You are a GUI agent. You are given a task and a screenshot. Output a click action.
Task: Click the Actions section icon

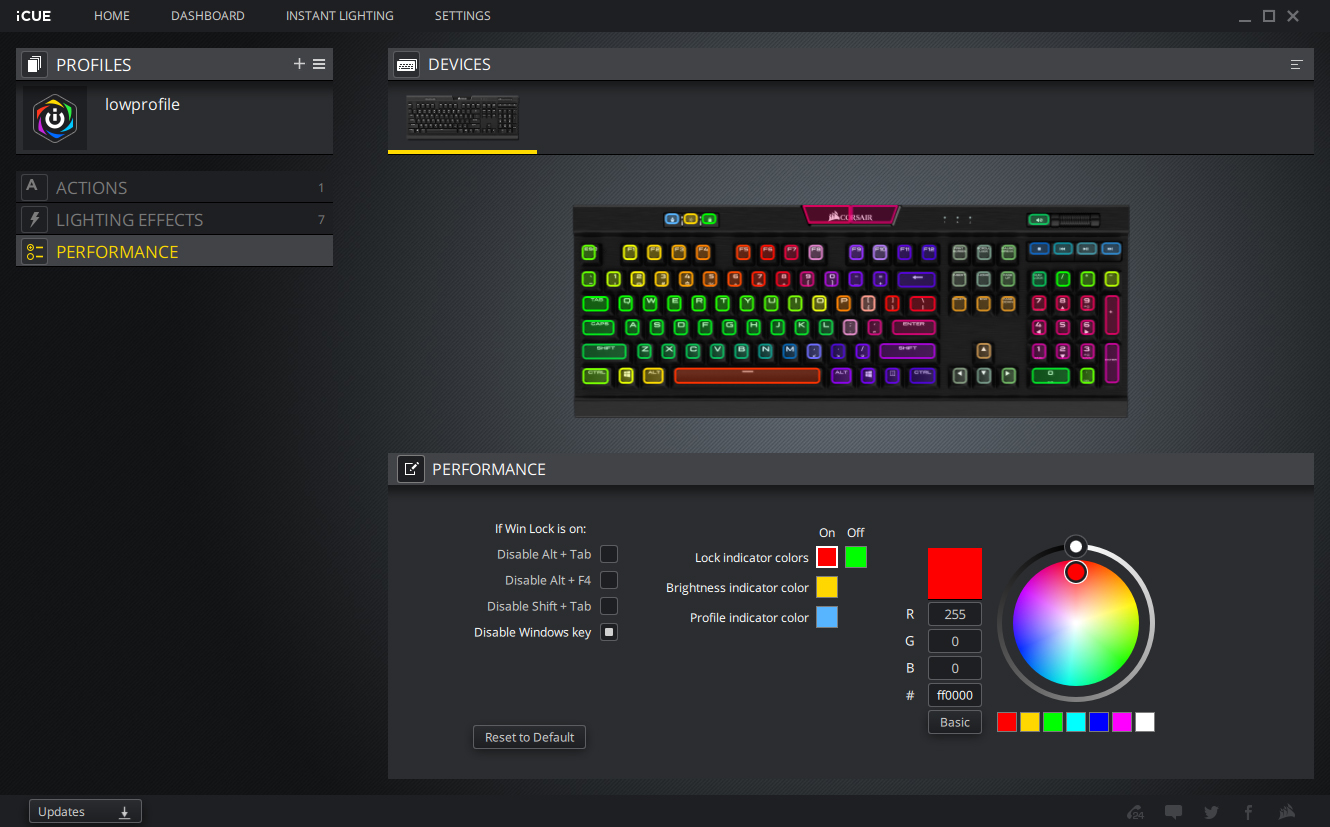point(34,187)
